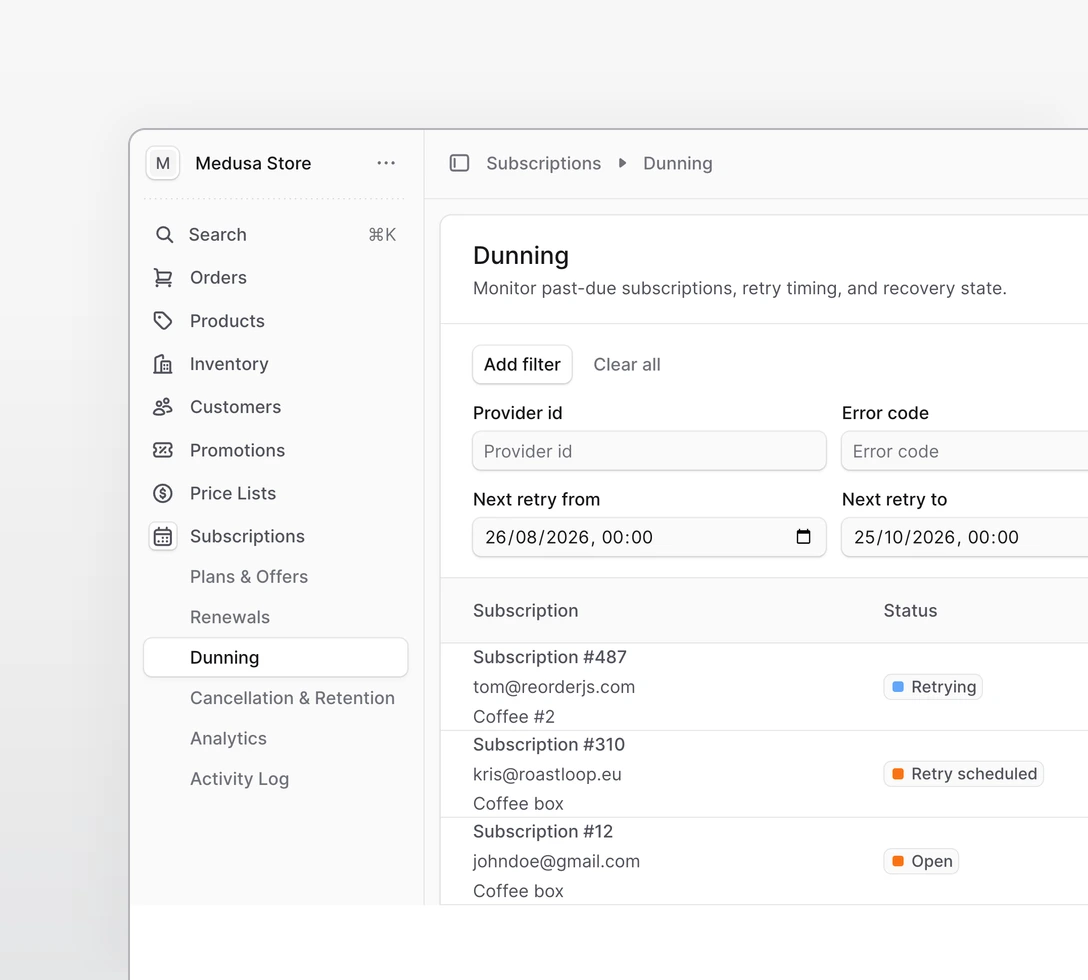
Task: Select the Dunning submenu item
Action: pyautogui.click(x=276, y=657)
